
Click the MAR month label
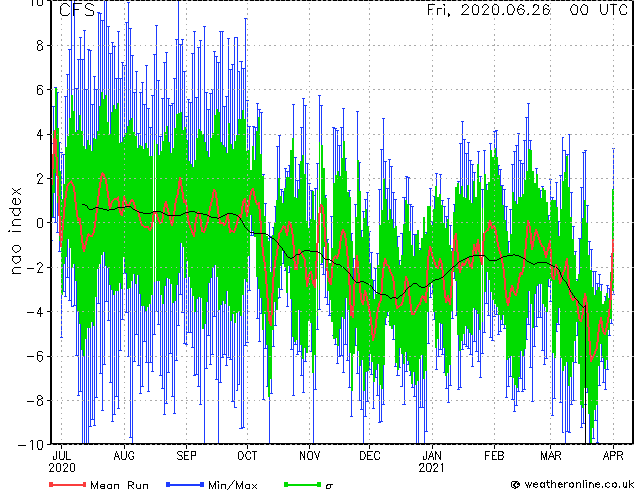[551, 456]
